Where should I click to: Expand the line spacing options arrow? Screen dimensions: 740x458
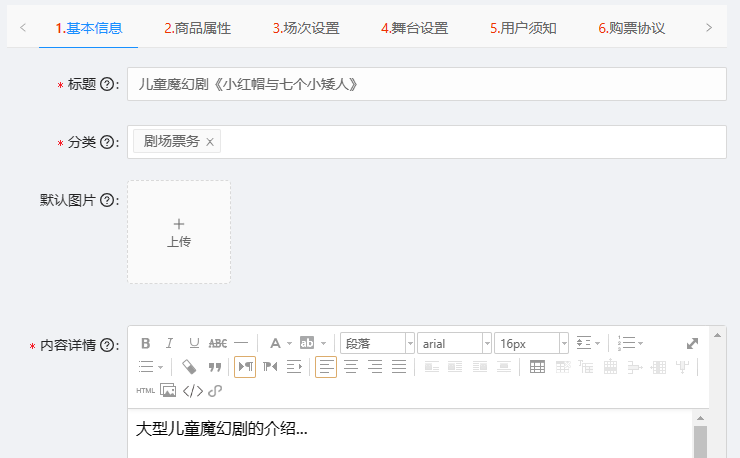click(597, 343)
